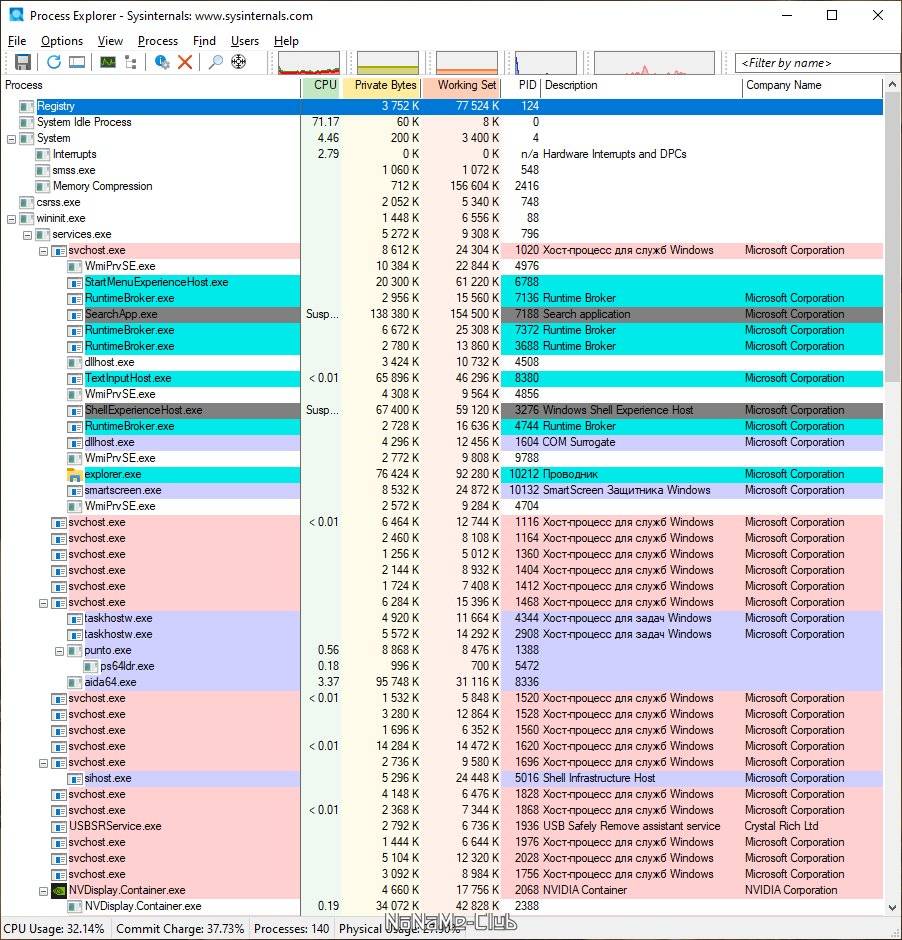The height and width of the screenshot is (940, 902).
Task: Sort by the Description column header
Action: click(x=641, y=85)
